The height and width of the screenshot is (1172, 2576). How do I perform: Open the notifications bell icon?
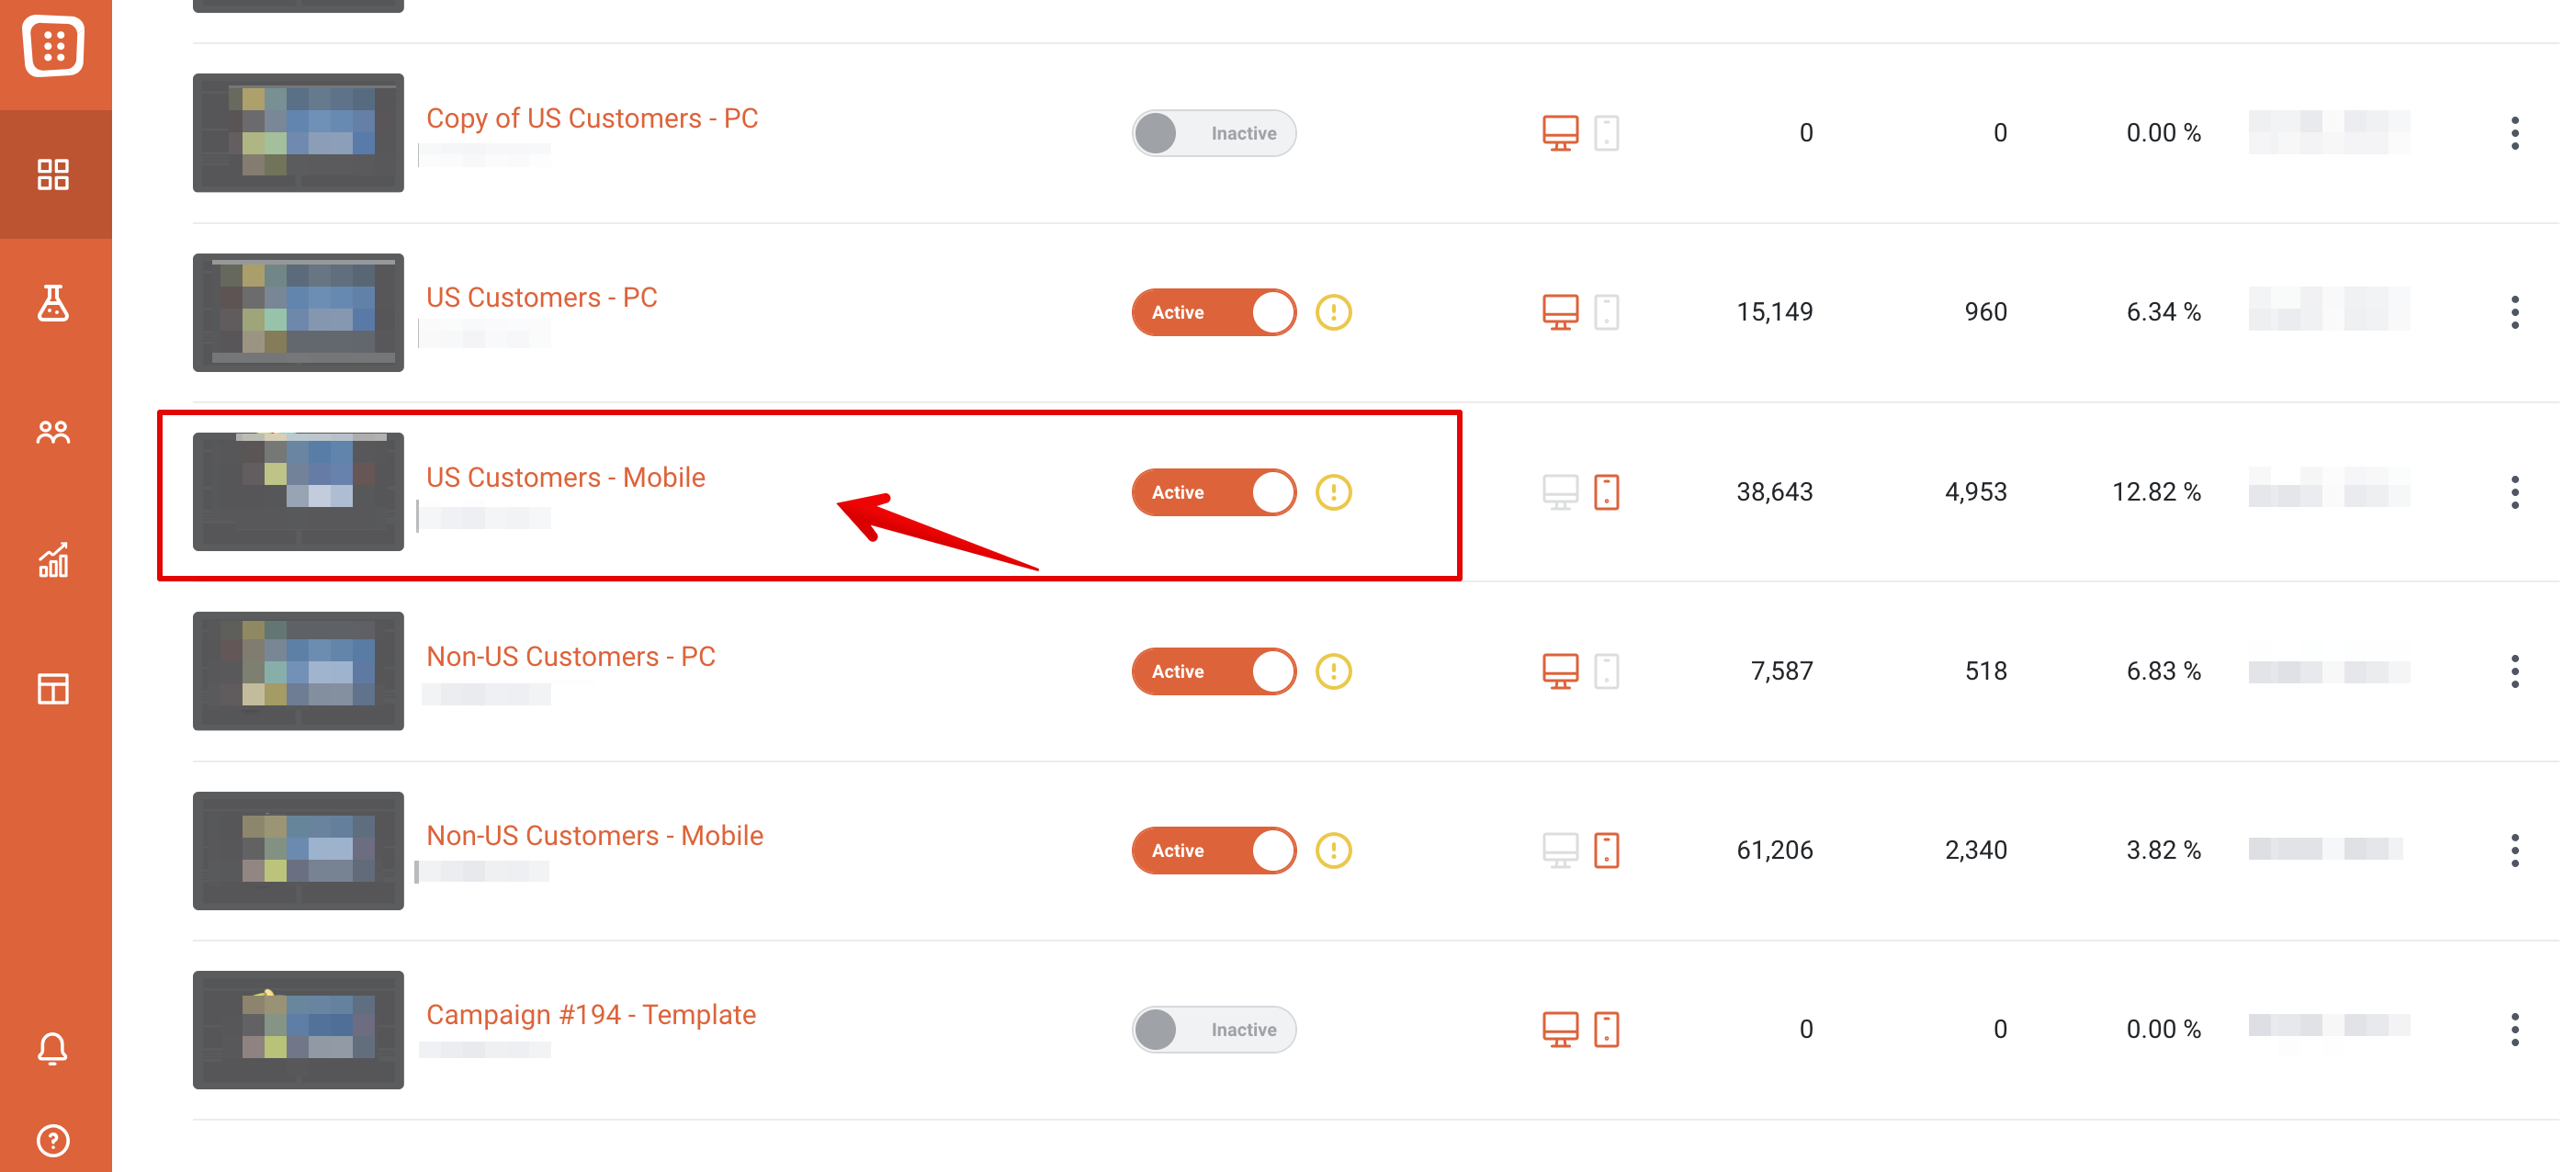click(53, 1048)
